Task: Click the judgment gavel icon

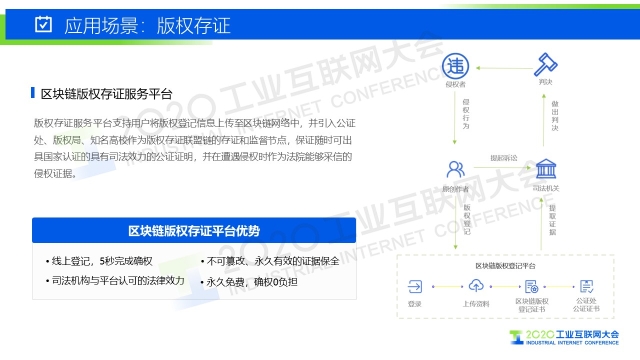Action: [545, 64]
